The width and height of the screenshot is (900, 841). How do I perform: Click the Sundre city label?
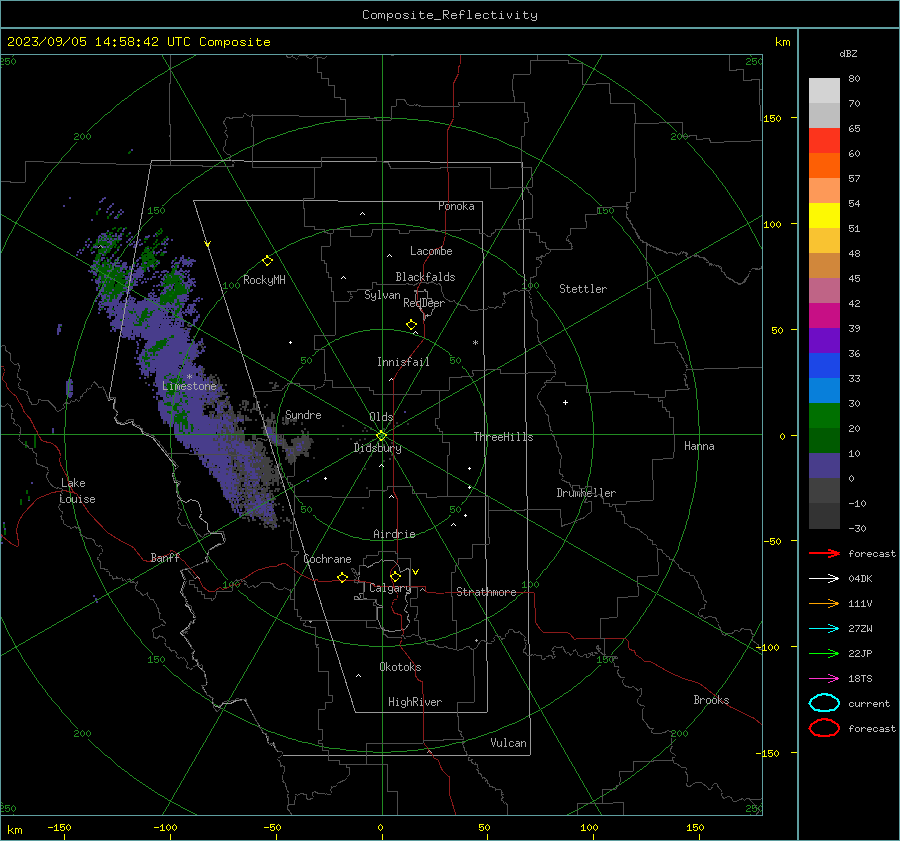[303, 414]
